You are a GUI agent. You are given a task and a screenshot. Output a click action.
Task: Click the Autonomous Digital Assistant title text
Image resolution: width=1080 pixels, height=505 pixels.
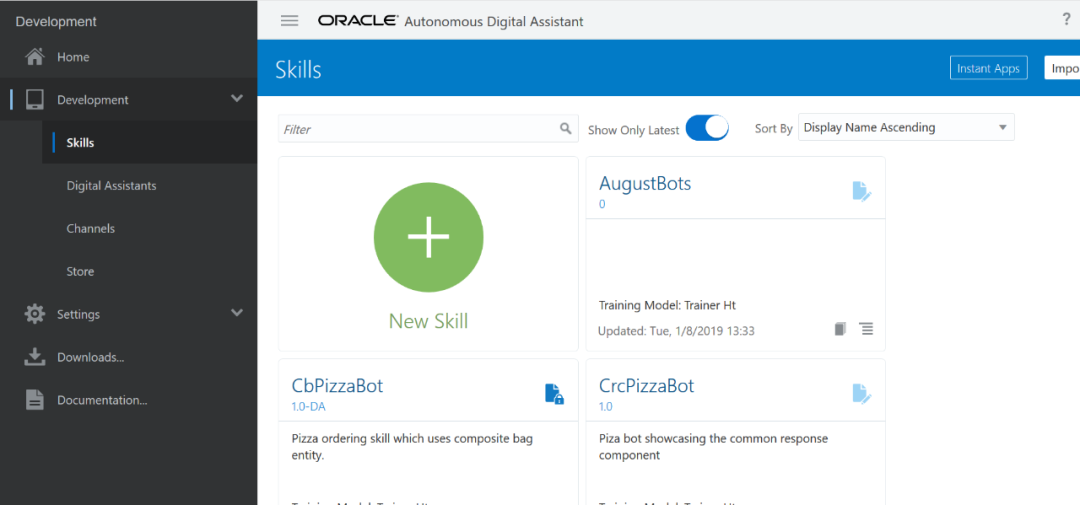click(494, 21)
